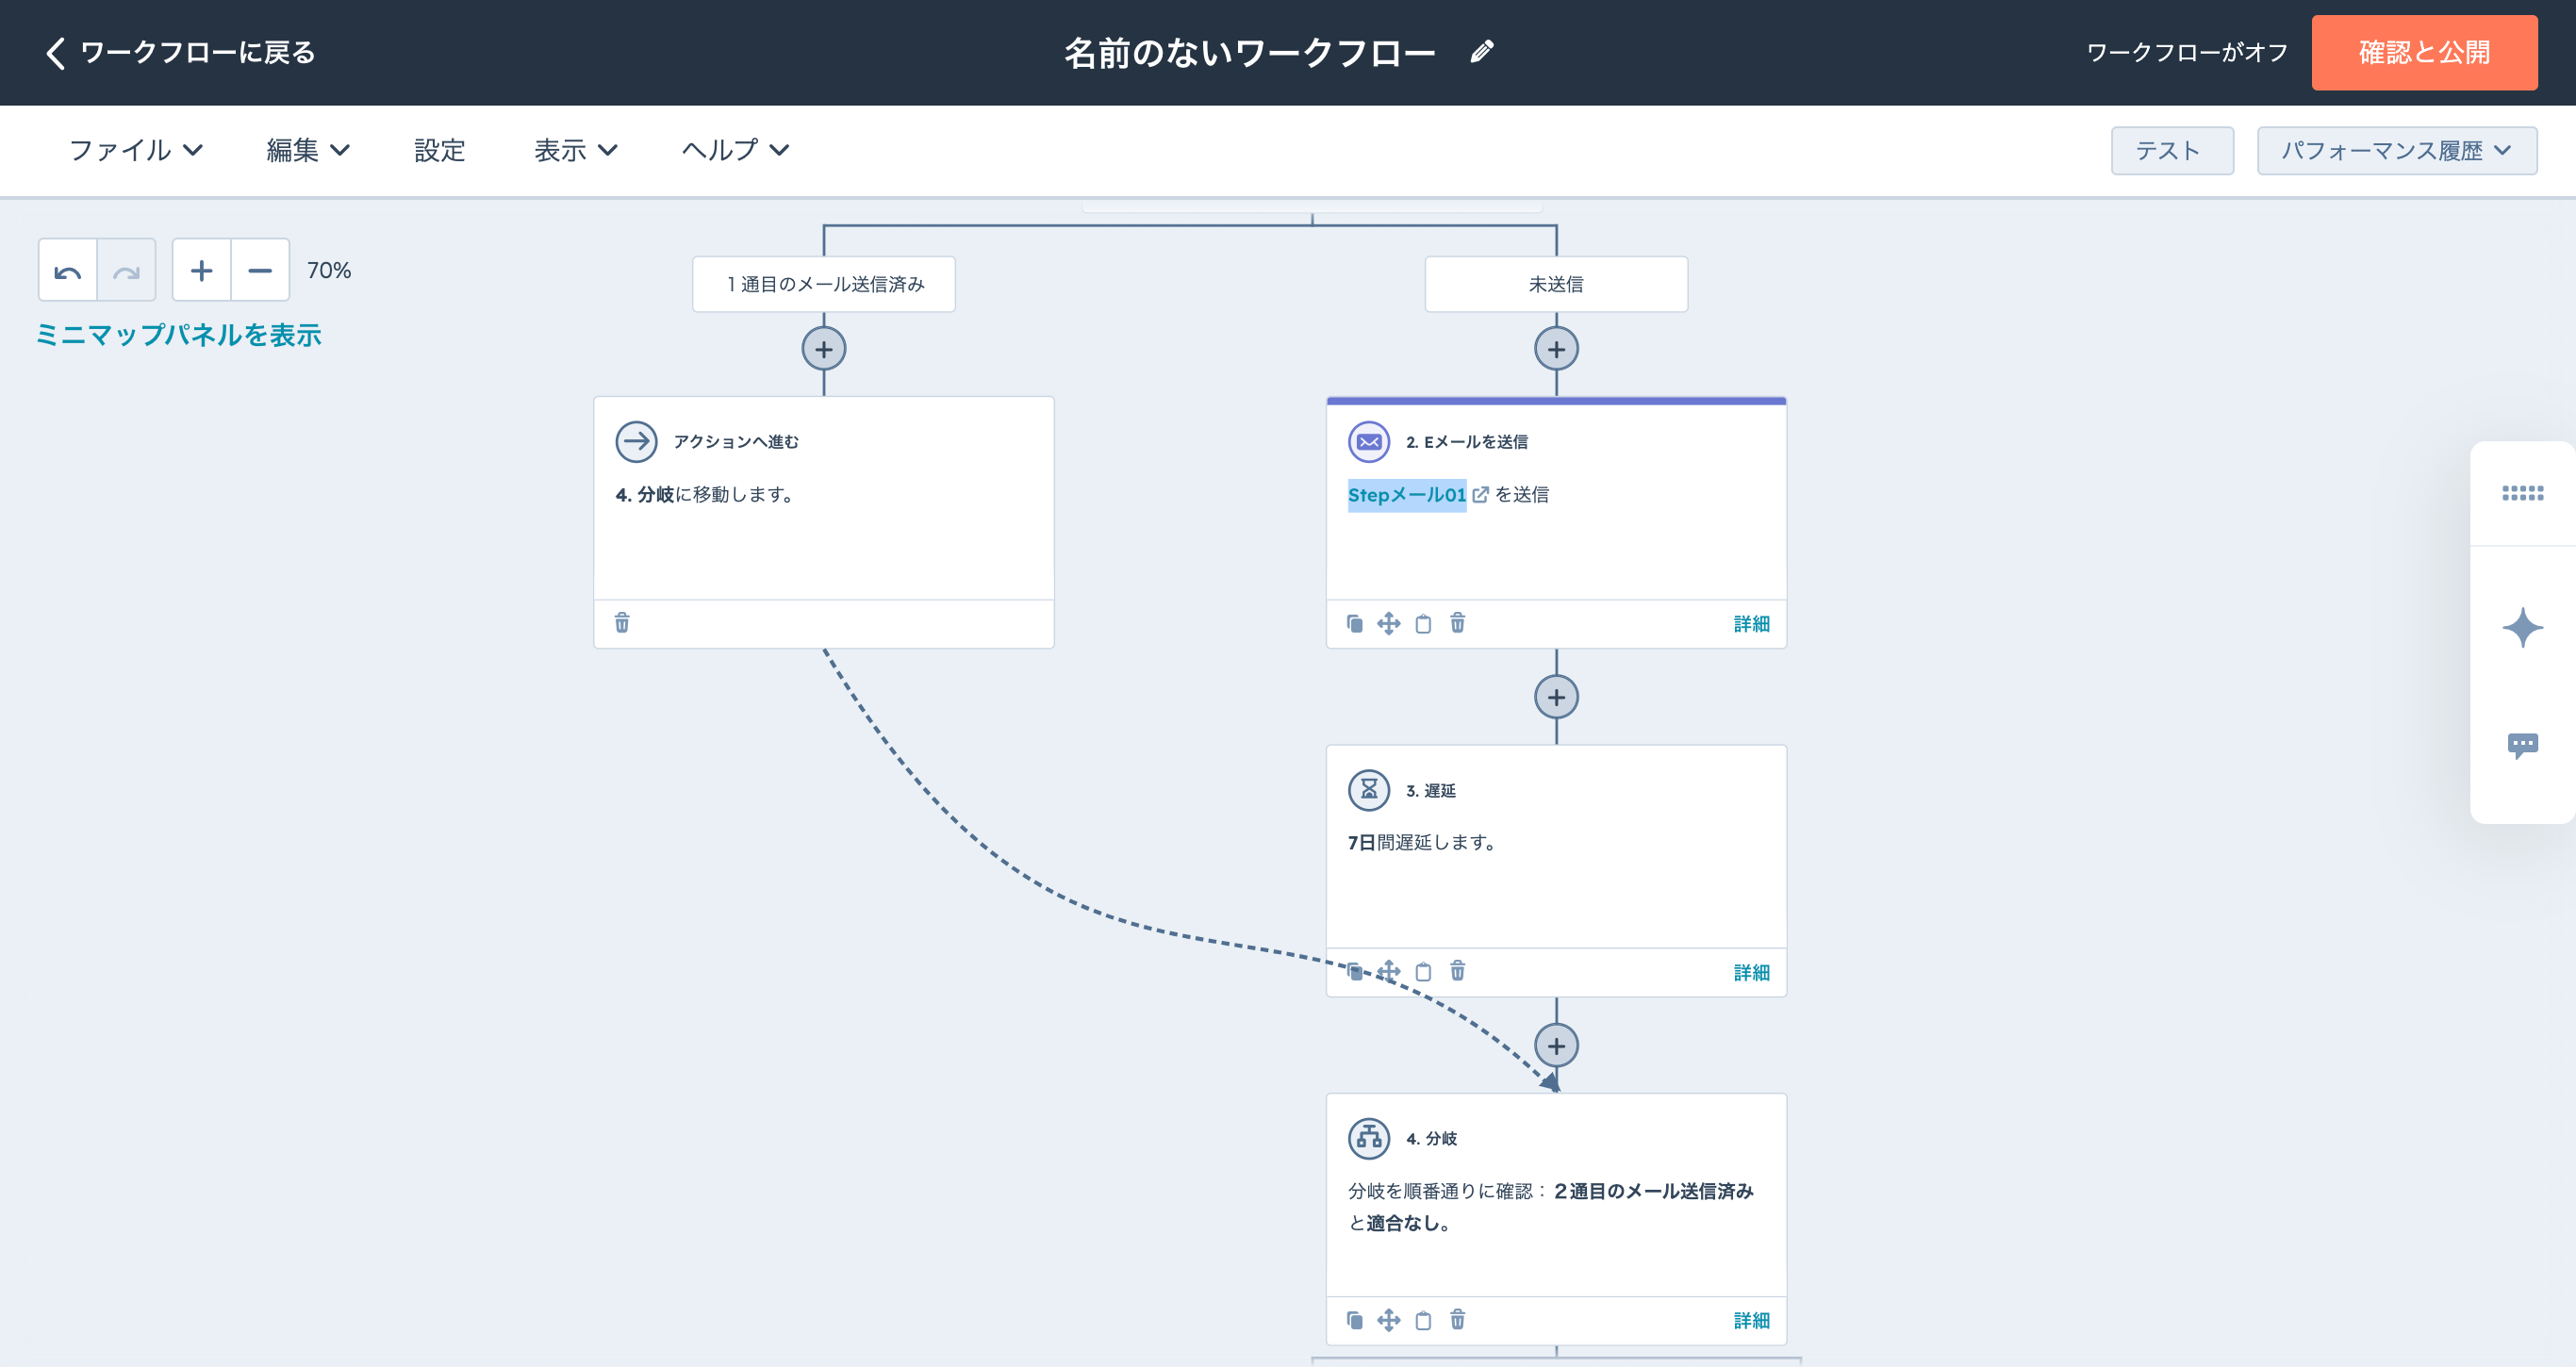Screen dimensions: 2576x1367
Task: Open the comments chat bubble icon
Action: [2522, 746]
